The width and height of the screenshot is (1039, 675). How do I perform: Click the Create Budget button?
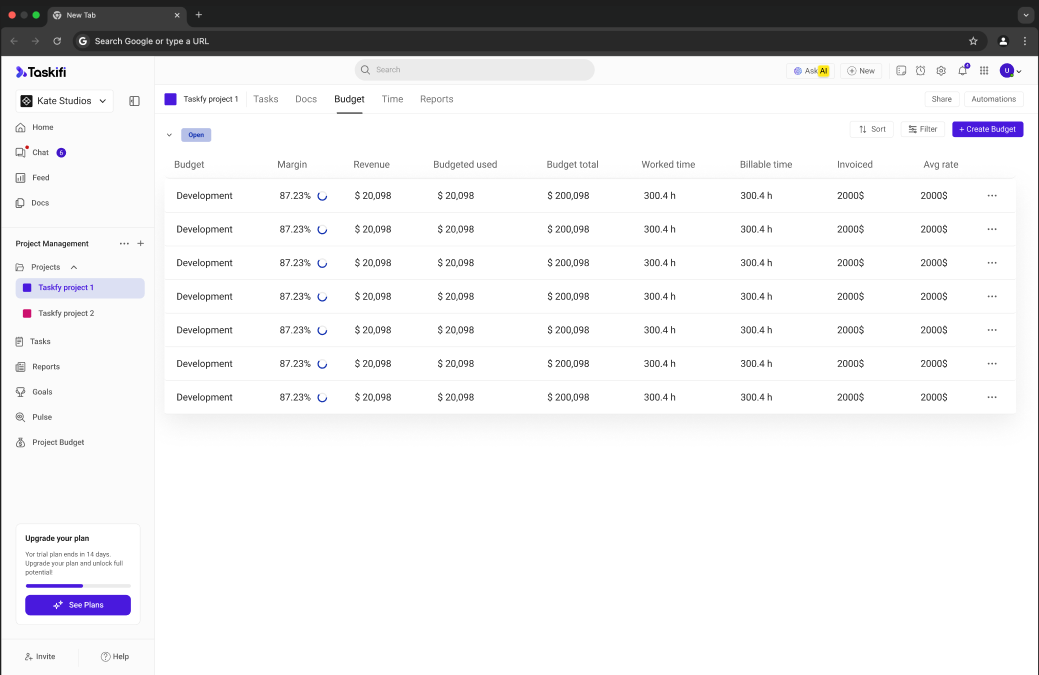tap(987, 129)
